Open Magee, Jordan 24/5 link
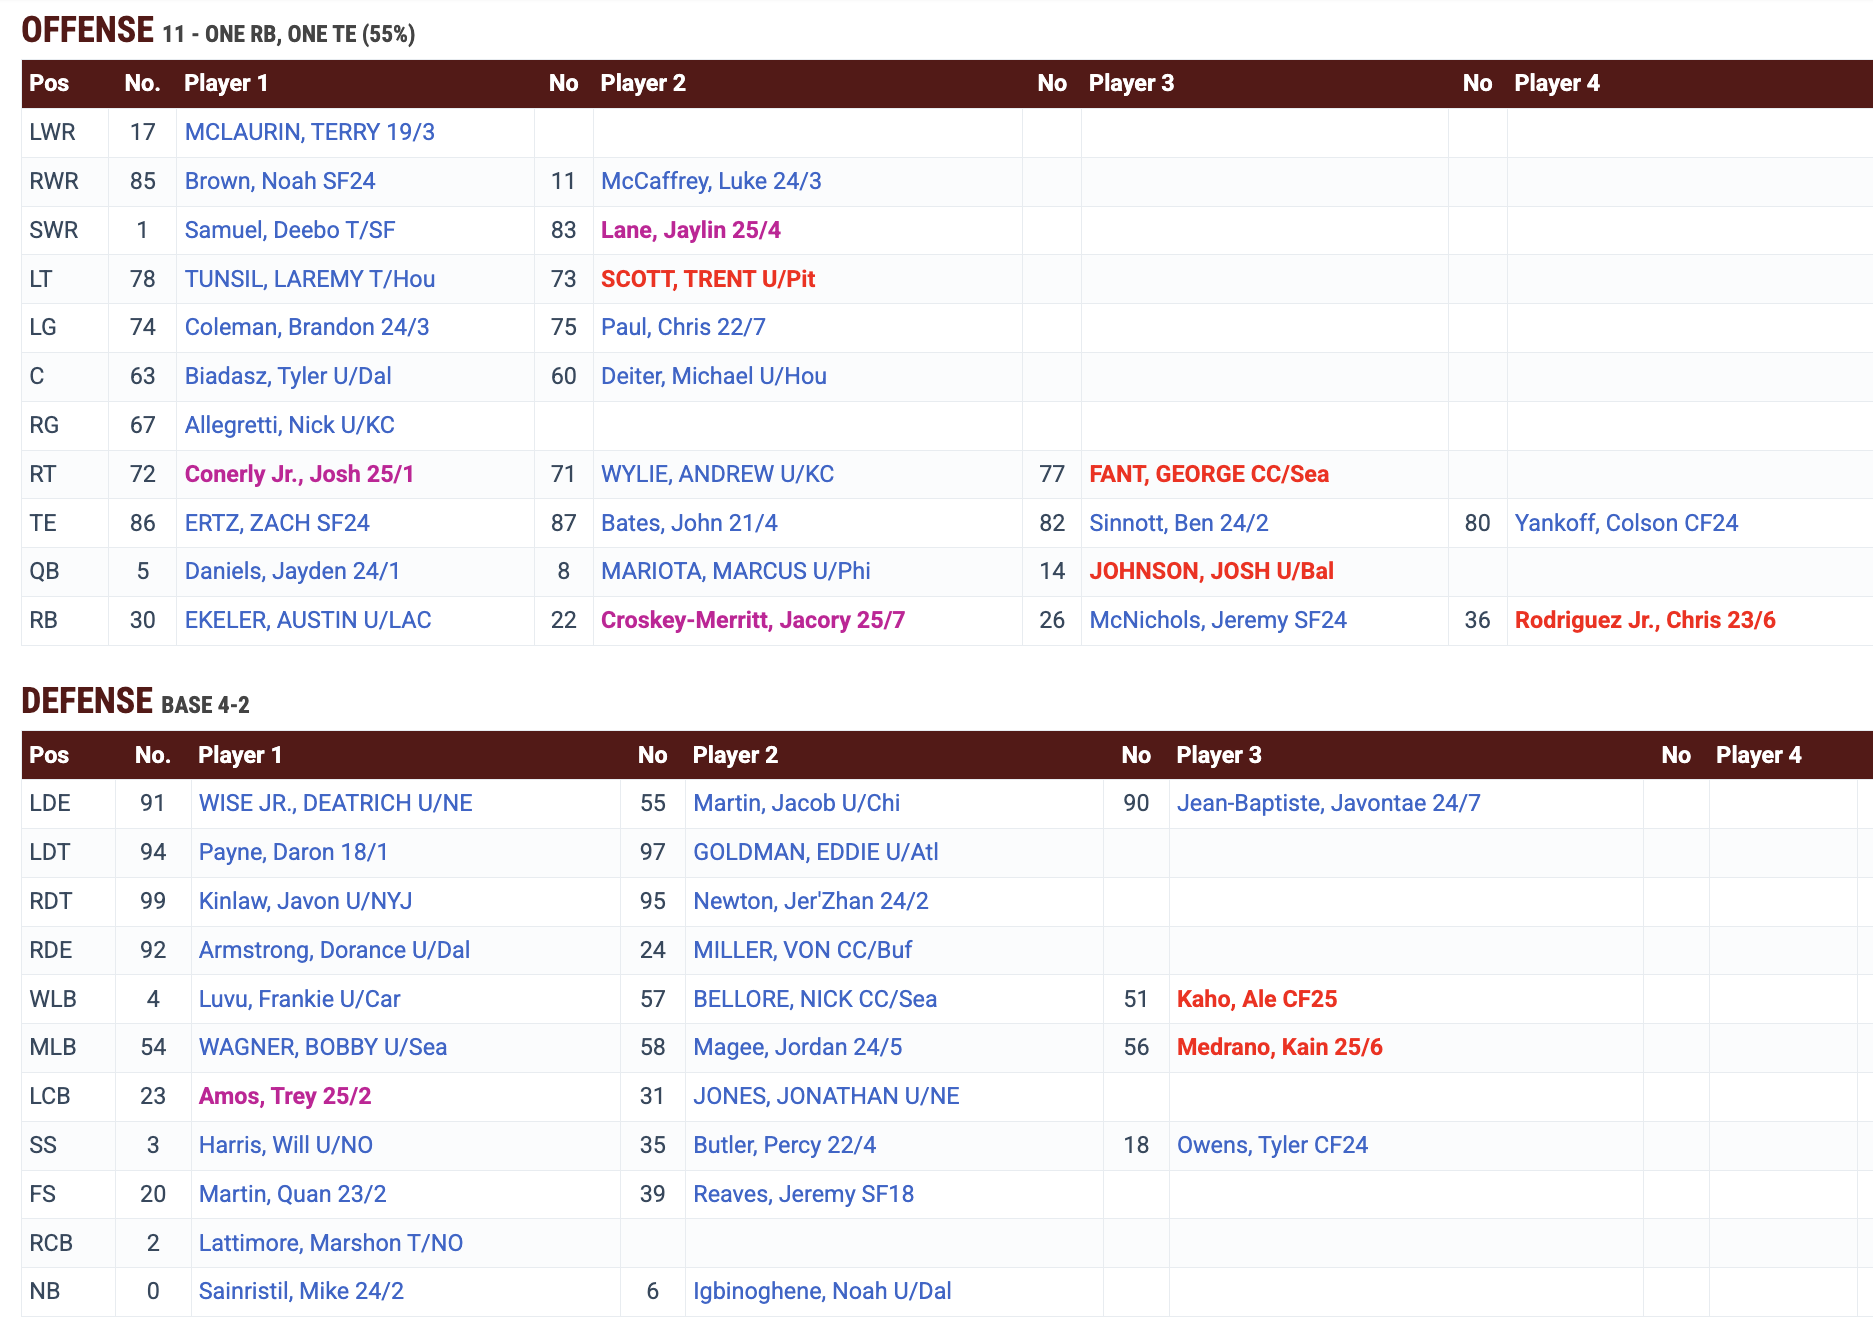This screenshot has width=1873, height=1330. (797, 1047)
